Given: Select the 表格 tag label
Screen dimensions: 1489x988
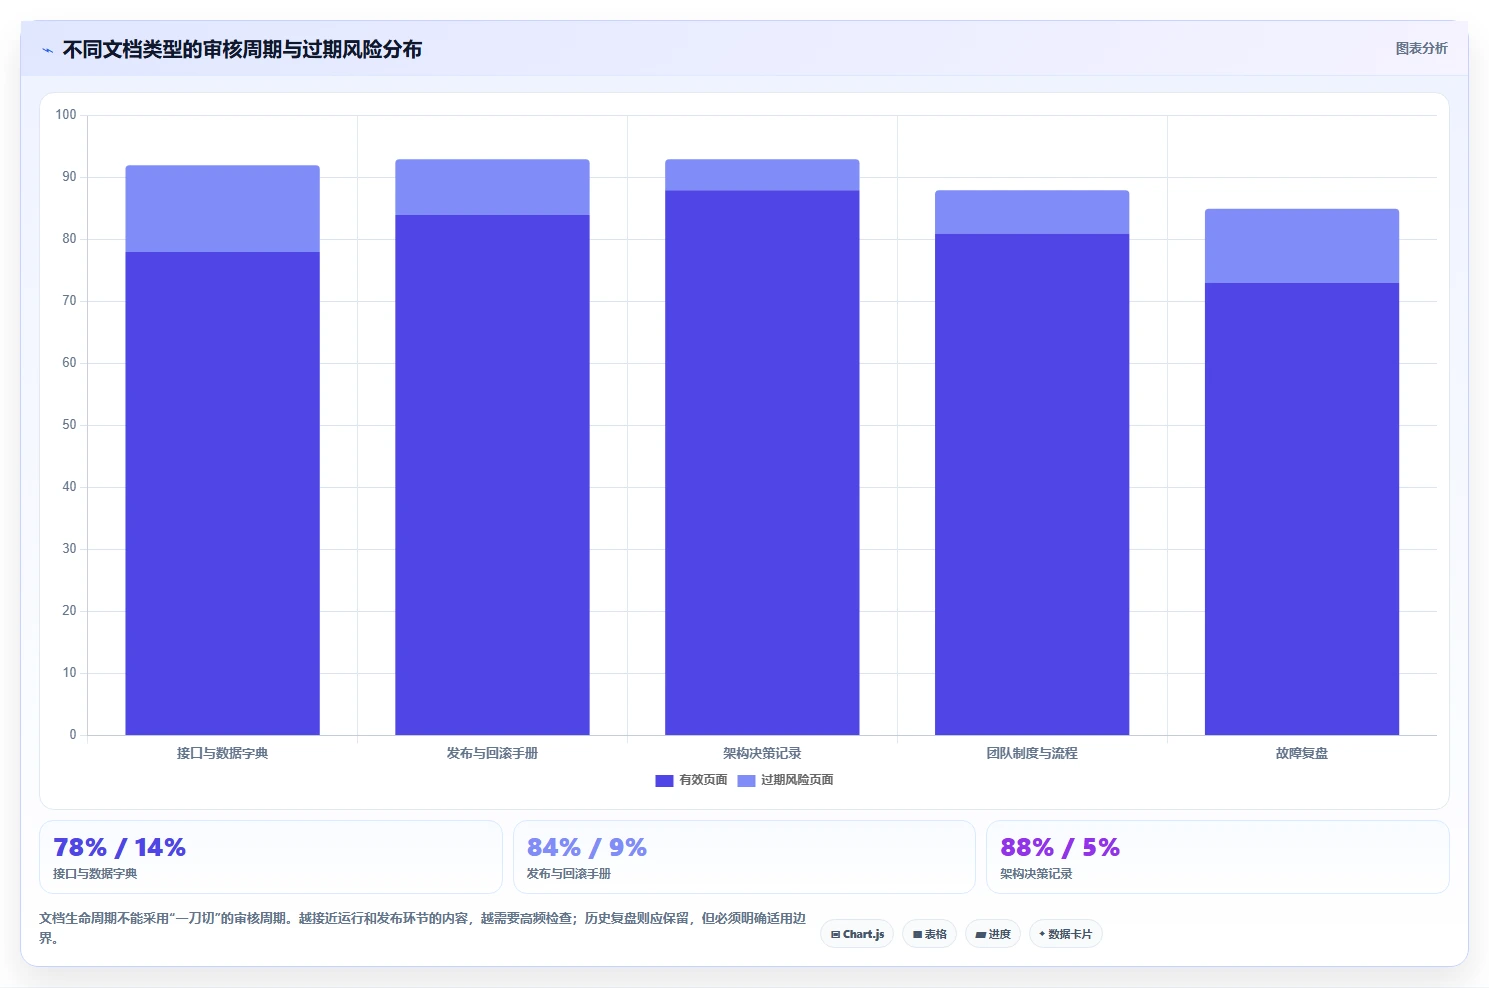Looking at the screenshot, I should [935, 934].
